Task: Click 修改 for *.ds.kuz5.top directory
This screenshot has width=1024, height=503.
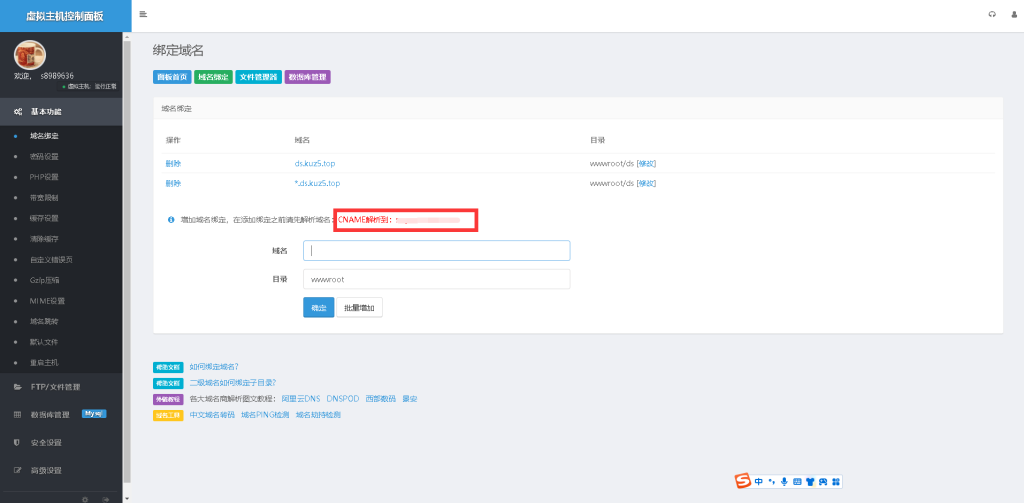Action: [647, 184]
